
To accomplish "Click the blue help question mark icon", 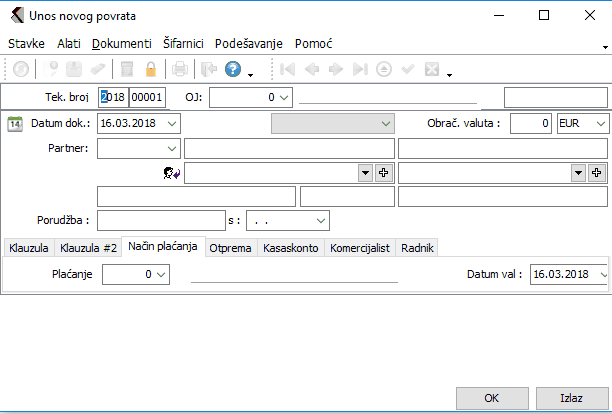I will coord(232,69).
